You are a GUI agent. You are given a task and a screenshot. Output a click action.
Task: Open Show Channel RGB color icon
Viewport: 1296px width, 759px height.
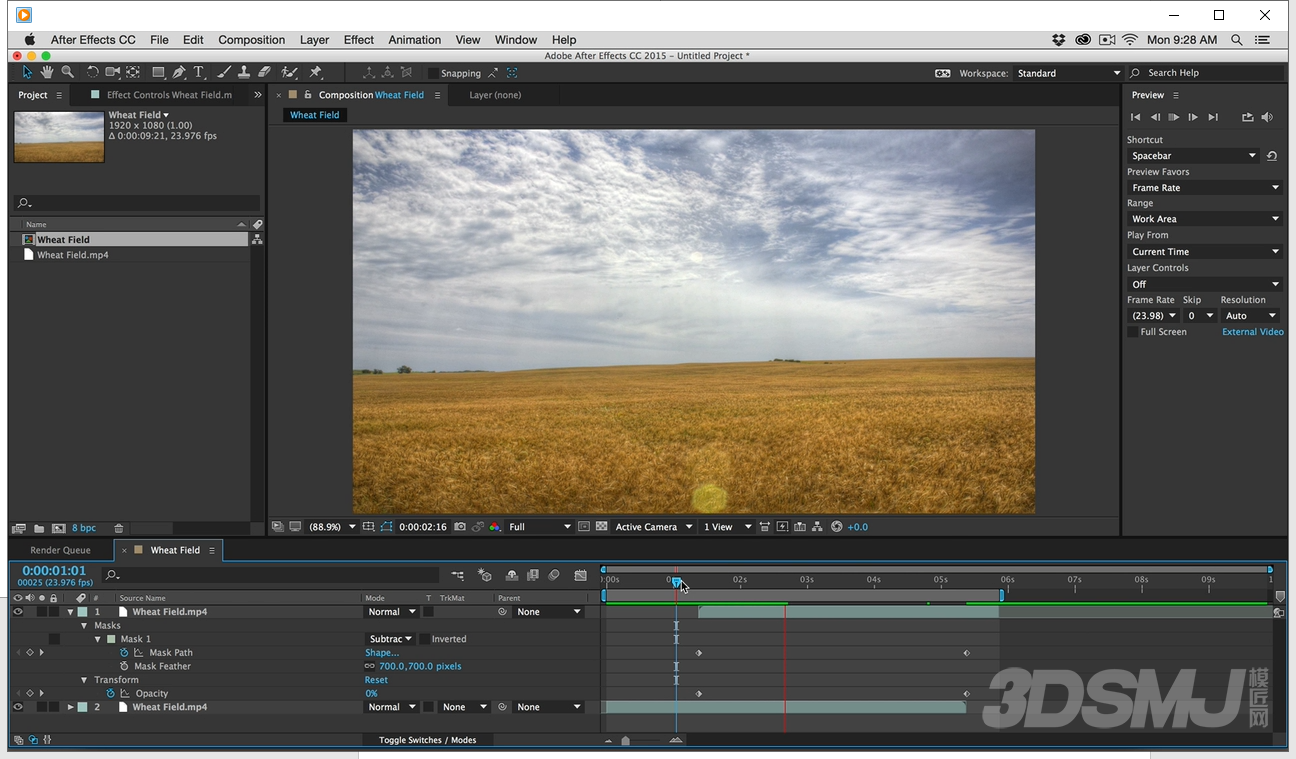pyautogui.click(x=494, y=527)
